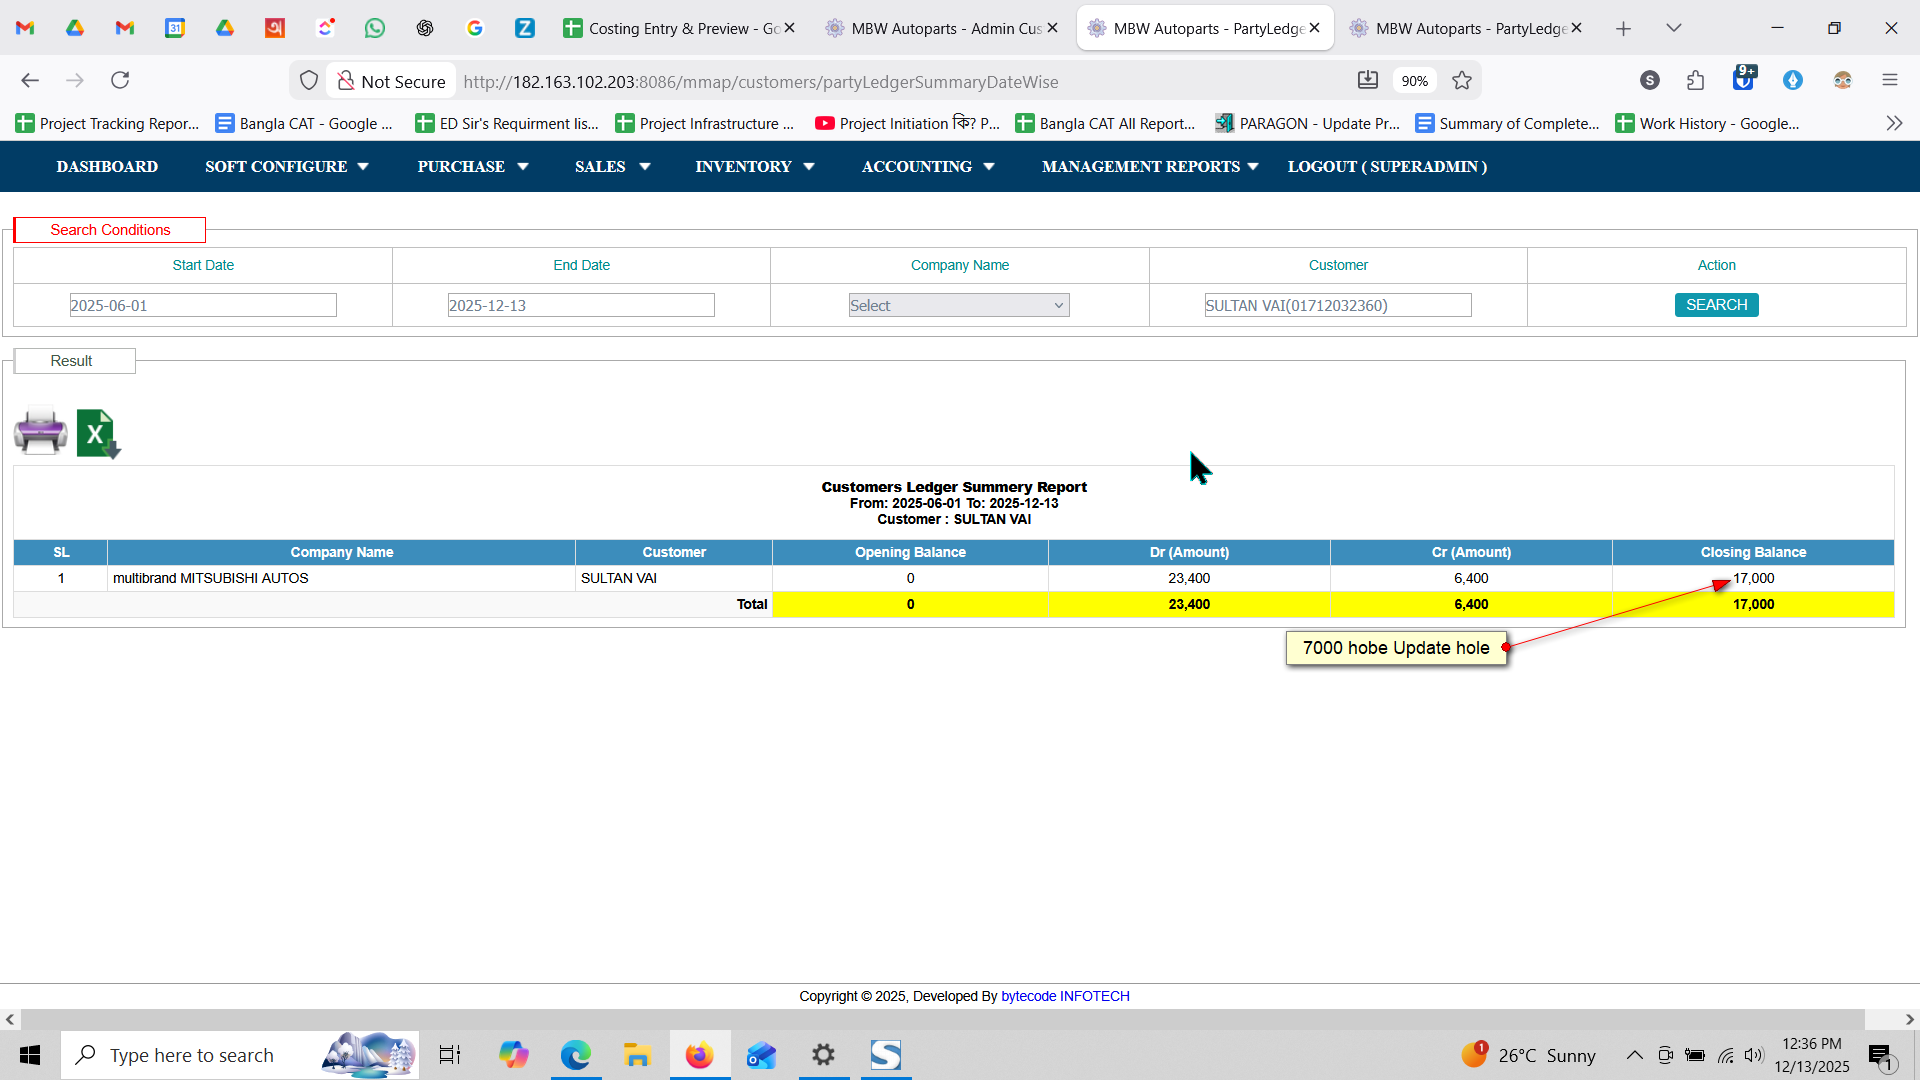Screen dimensions: 1920x1080
Task: Open the bytecode INFOTECH link
Action: [1065, 996]
